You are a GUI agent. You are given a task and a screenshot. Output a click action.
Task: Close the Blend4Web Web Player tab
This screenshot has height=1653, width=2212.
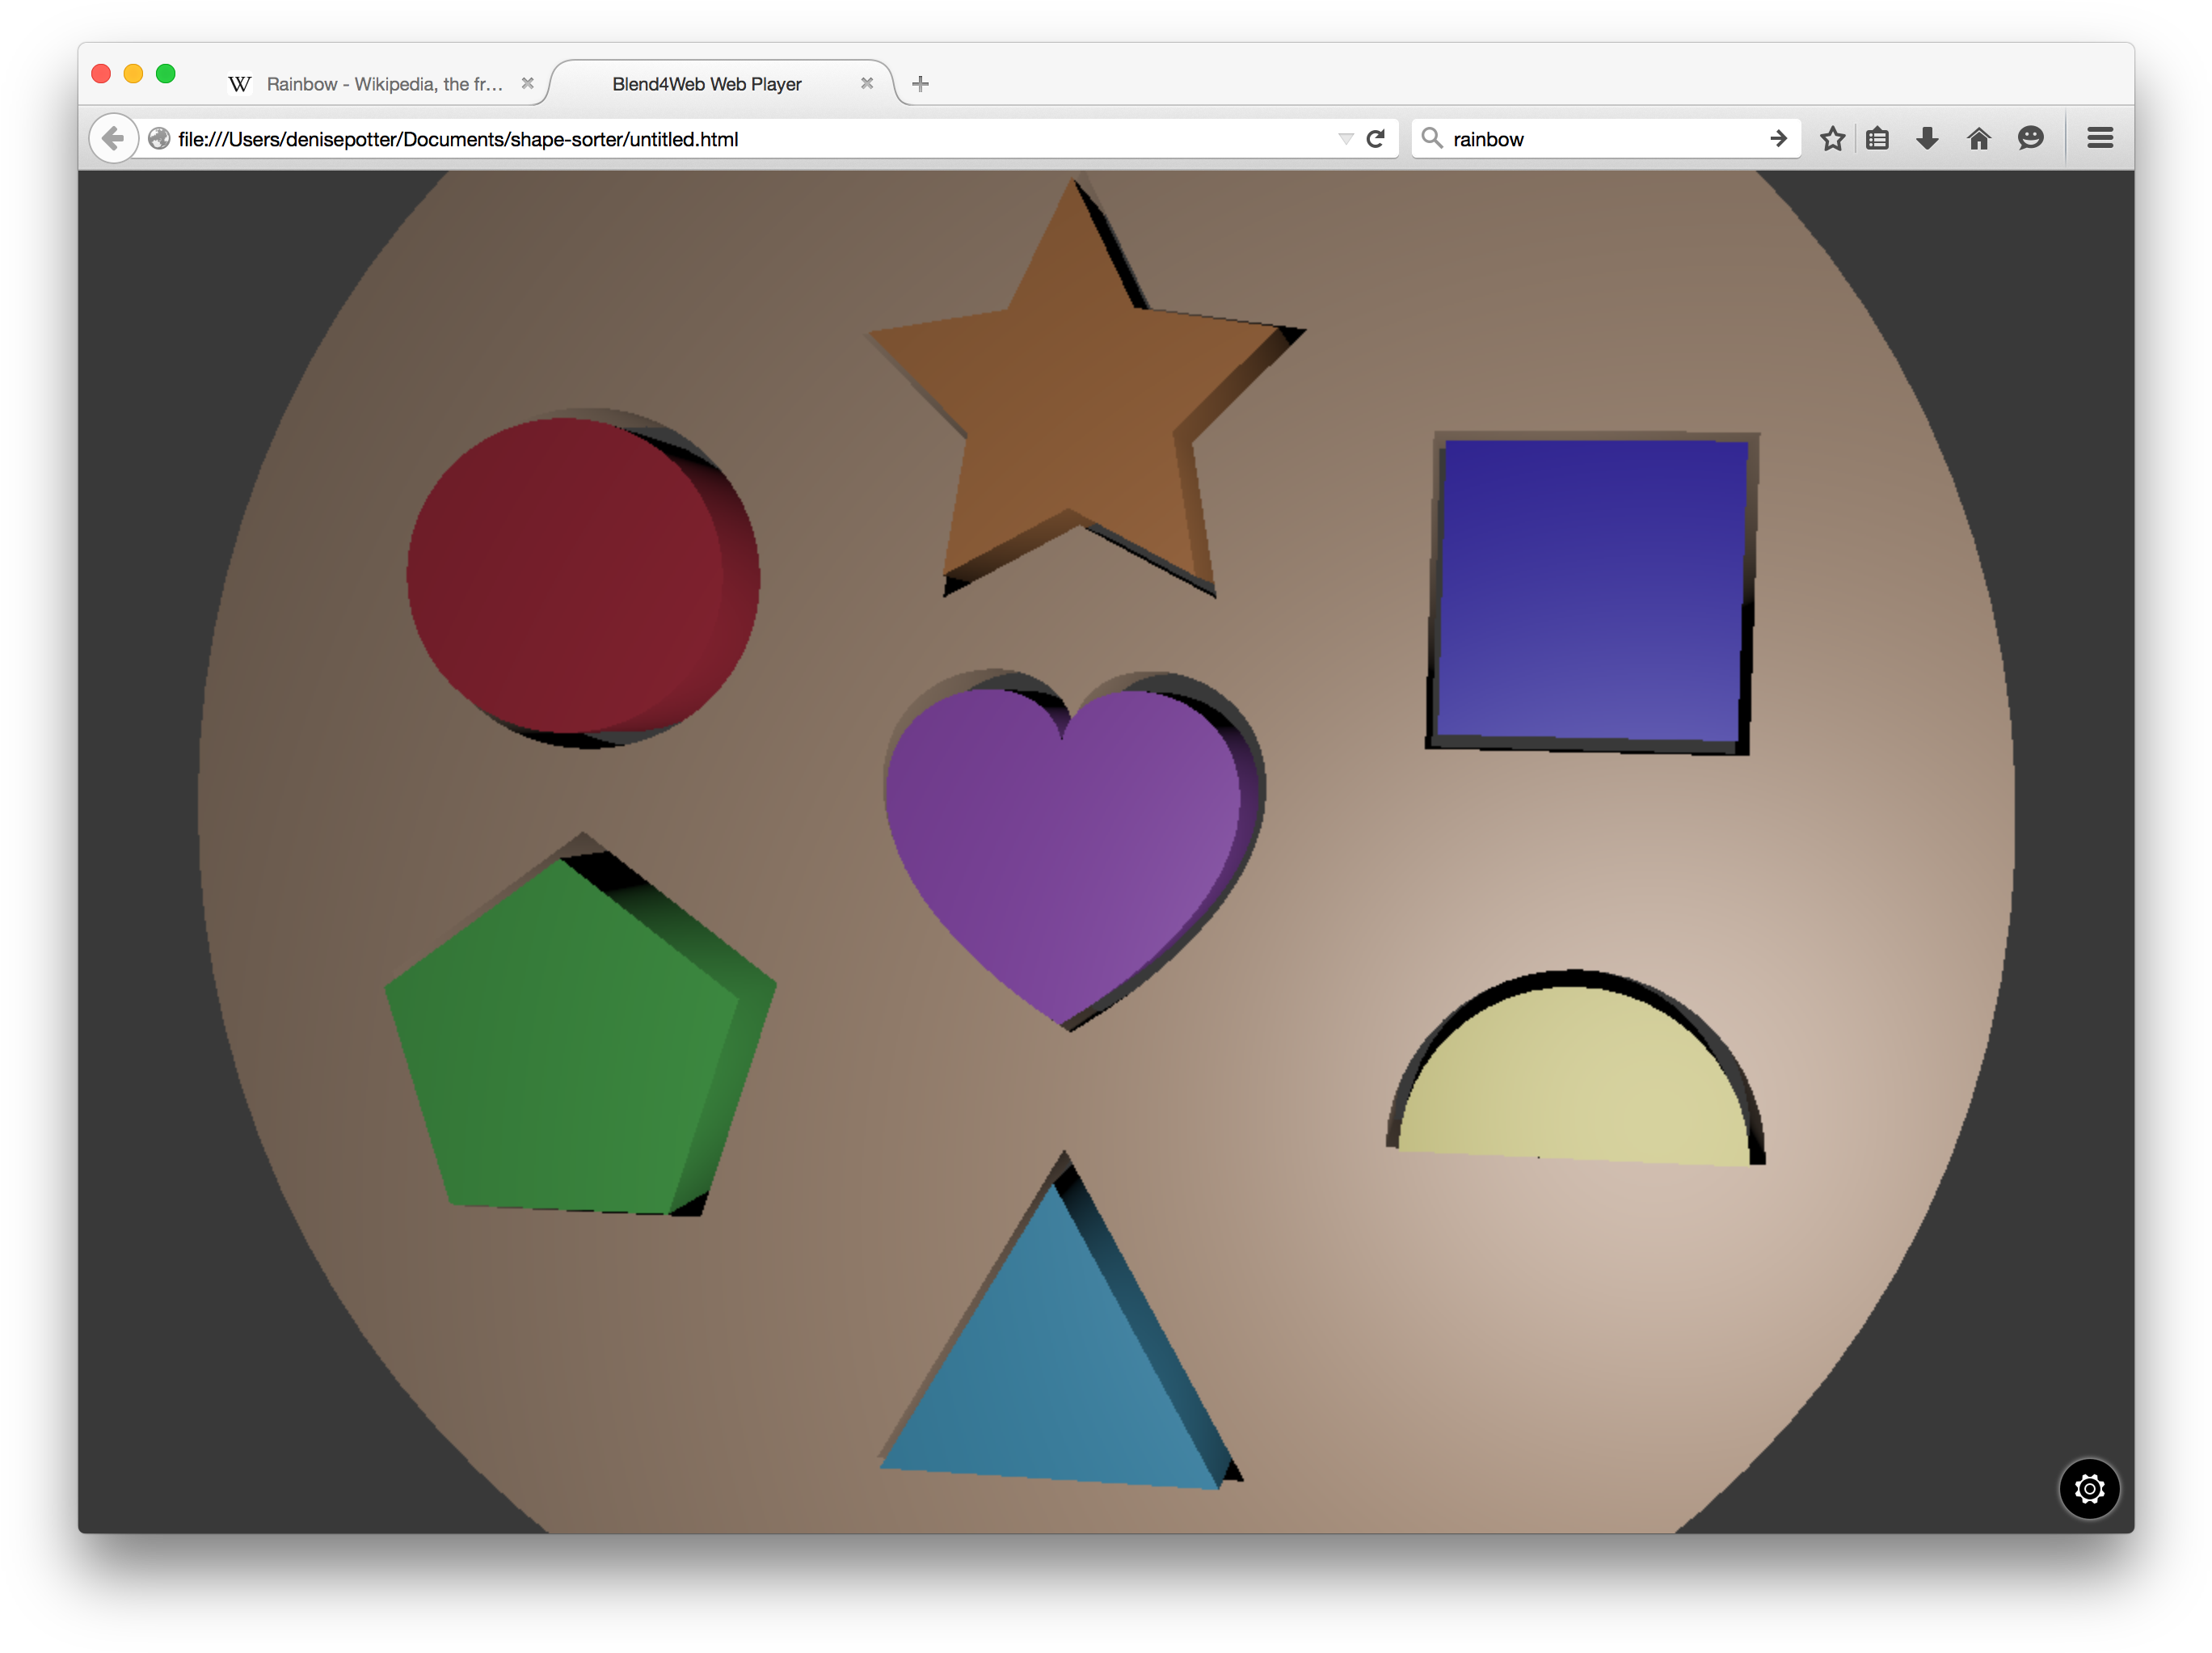point(867,84)
